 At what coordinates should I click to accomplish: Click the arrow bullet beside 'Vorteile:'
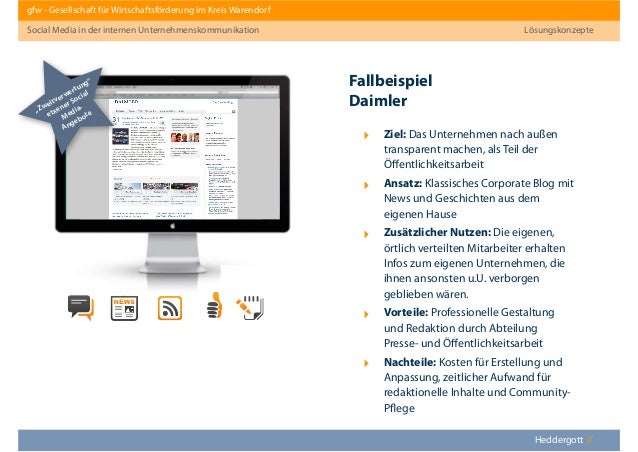366,314
